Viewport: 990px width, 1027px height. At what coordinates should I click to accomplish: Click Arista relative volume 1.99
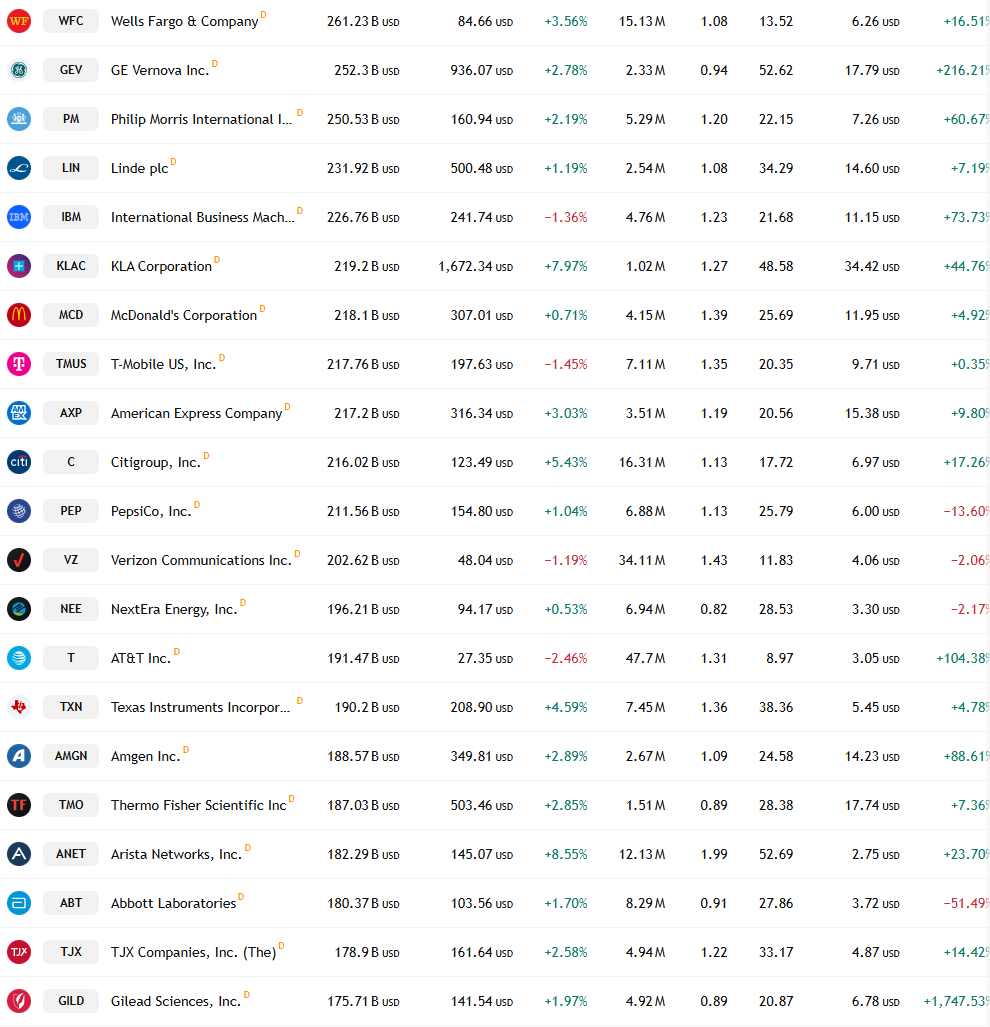(714, 854)
